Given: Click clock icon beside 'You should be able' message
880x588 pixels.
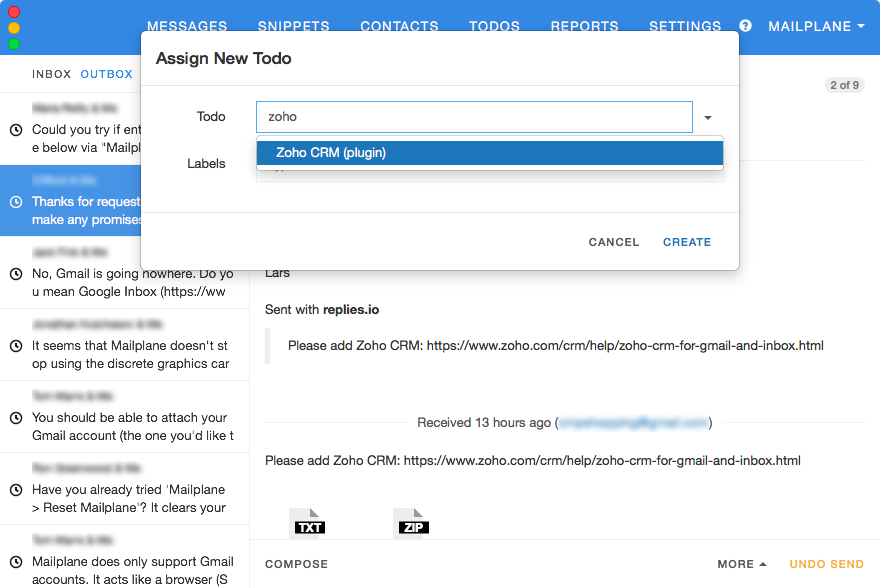Looking at the screenshot, I should 16,418.
